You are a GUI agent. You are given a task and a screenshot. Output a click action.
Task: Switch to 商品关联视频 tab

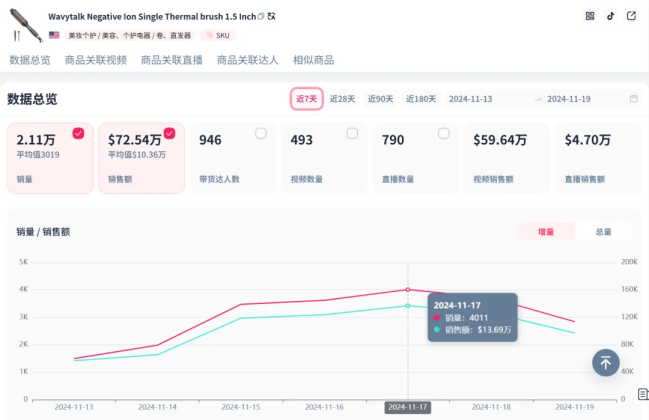(95, 60)
